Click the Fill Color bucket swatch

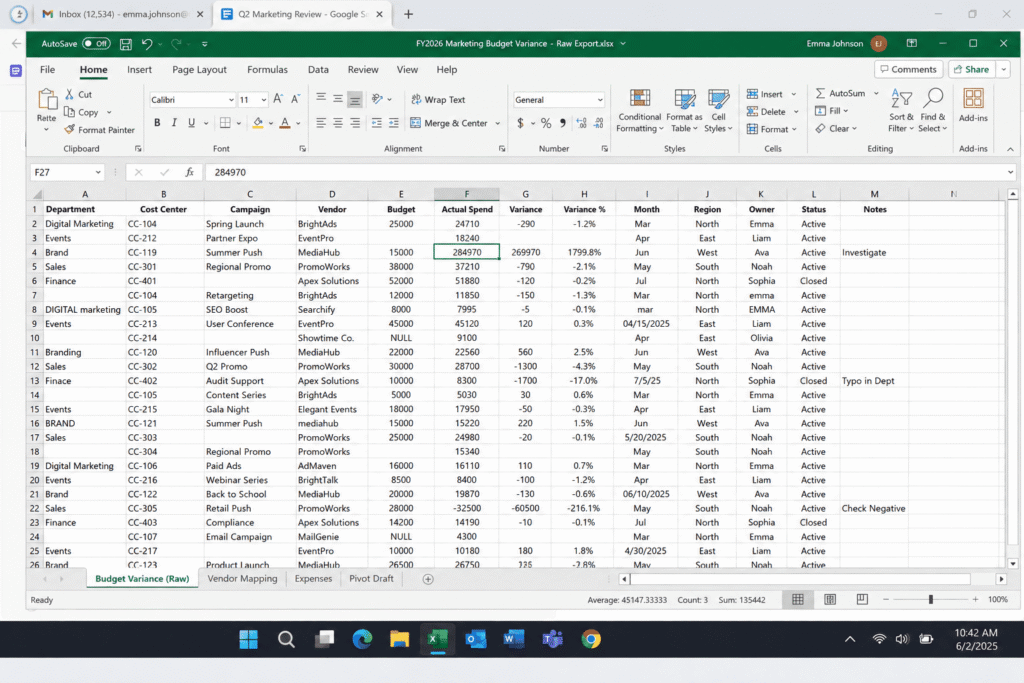pyautogui.click(x=258, y=123)
